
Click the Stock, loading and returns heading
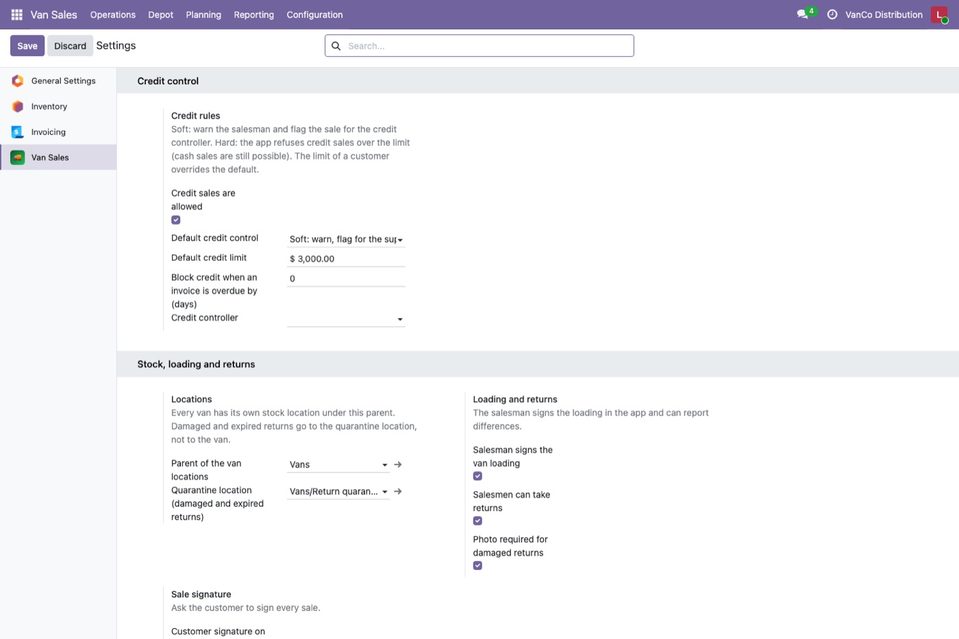pyautogui.click(x=196, y=364)
